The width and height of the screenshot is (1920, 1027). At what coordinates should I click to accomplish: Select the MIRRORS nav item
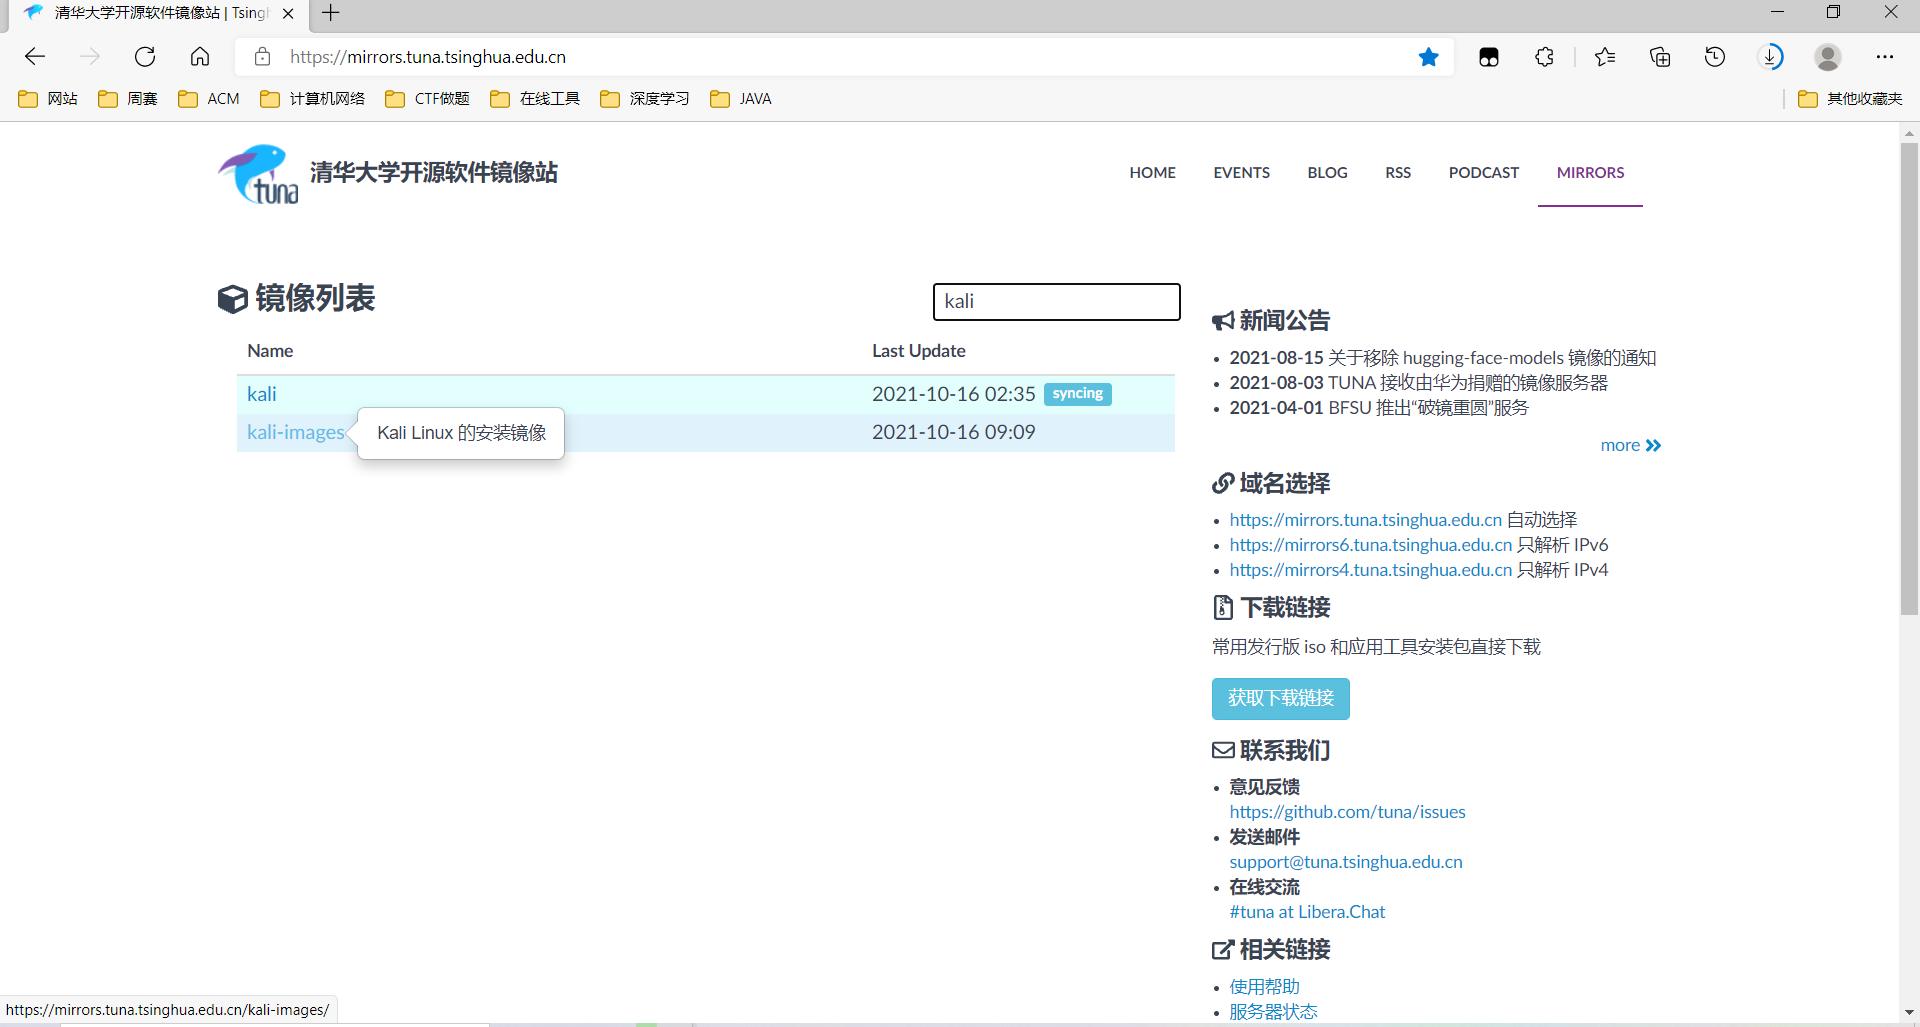coord(1590,172)
